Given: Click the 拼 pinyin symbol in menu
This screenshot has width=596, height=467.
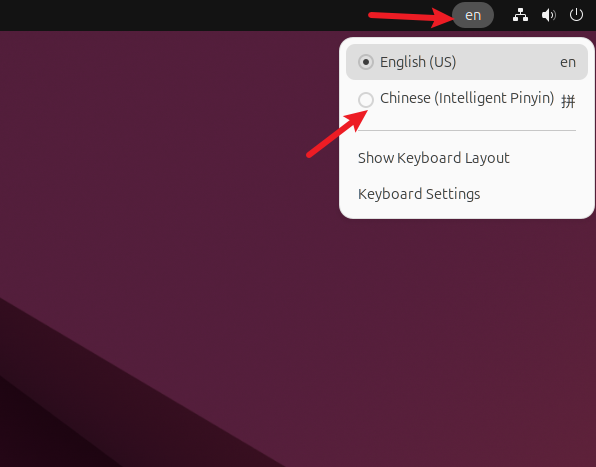Looking at the screenshot, I should tap(568, 101).
